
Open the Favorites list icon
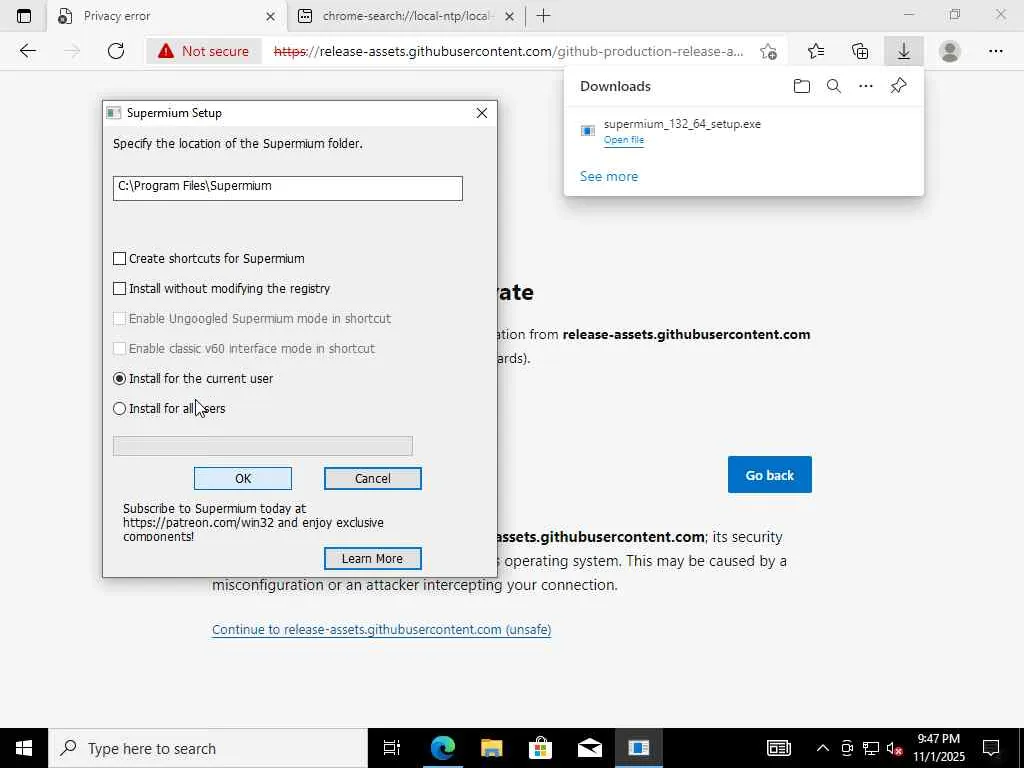pos(816,51)
